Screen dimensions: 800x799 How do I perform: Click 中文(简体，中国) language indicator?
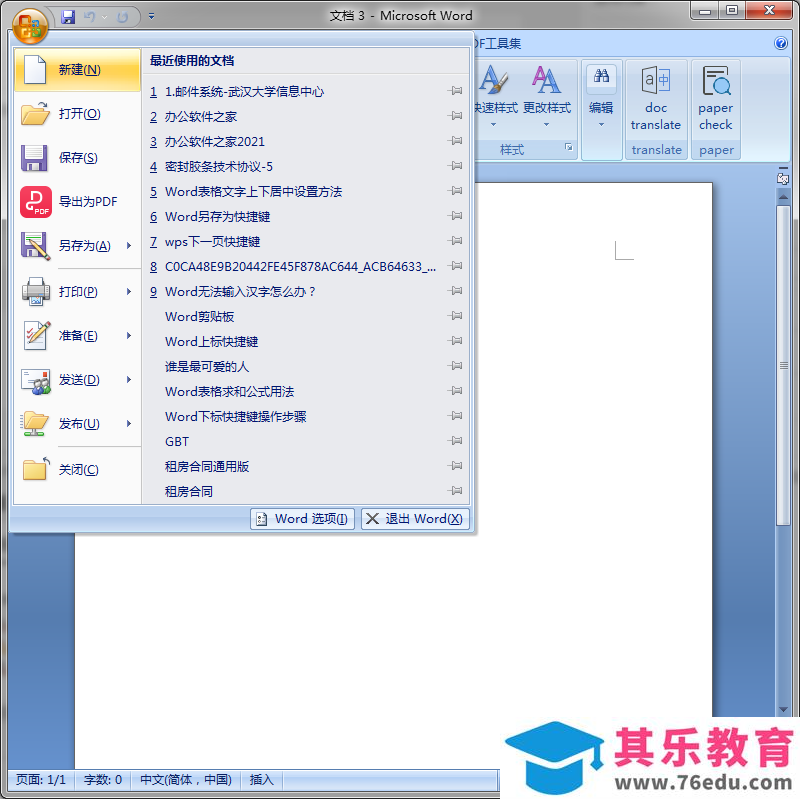[x=186, y=780]
